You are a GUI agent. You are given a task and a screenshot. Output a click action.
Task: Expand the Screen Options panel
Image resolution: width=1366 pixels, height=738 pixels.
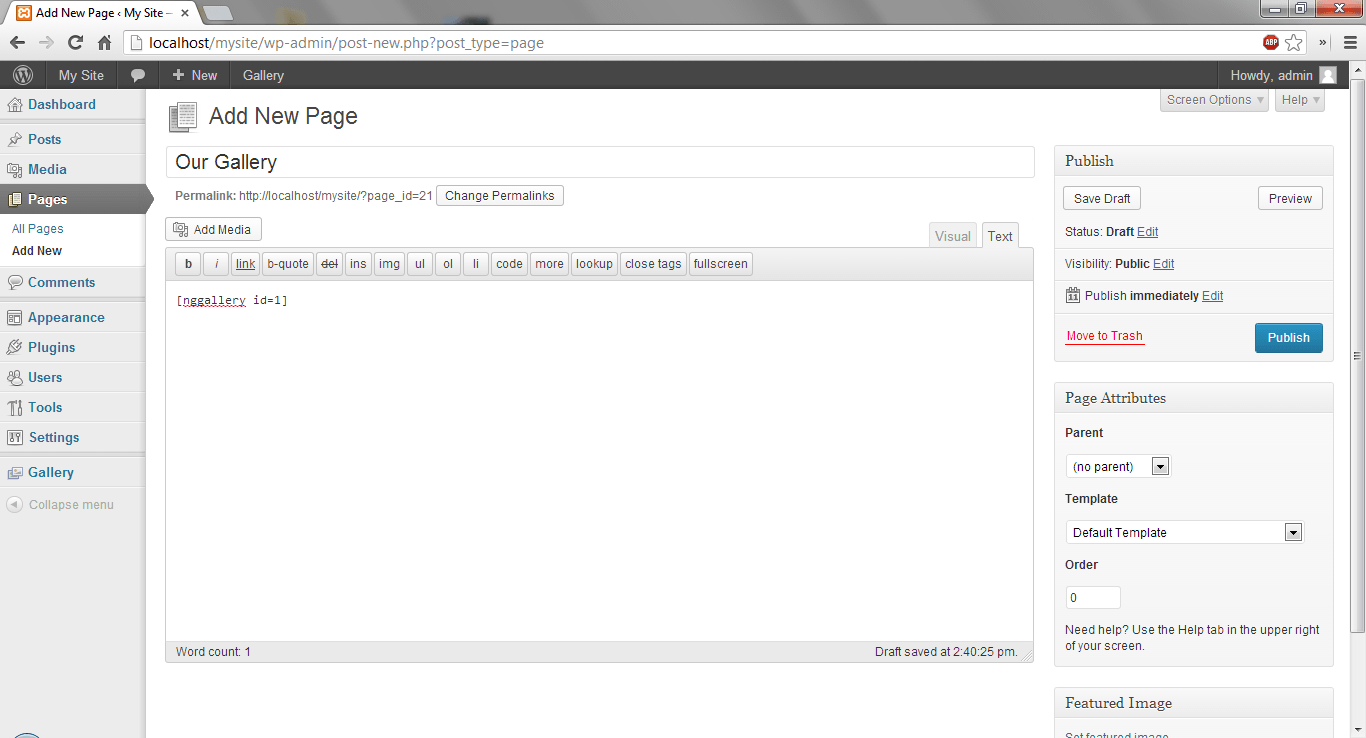tap(1215, 100)
